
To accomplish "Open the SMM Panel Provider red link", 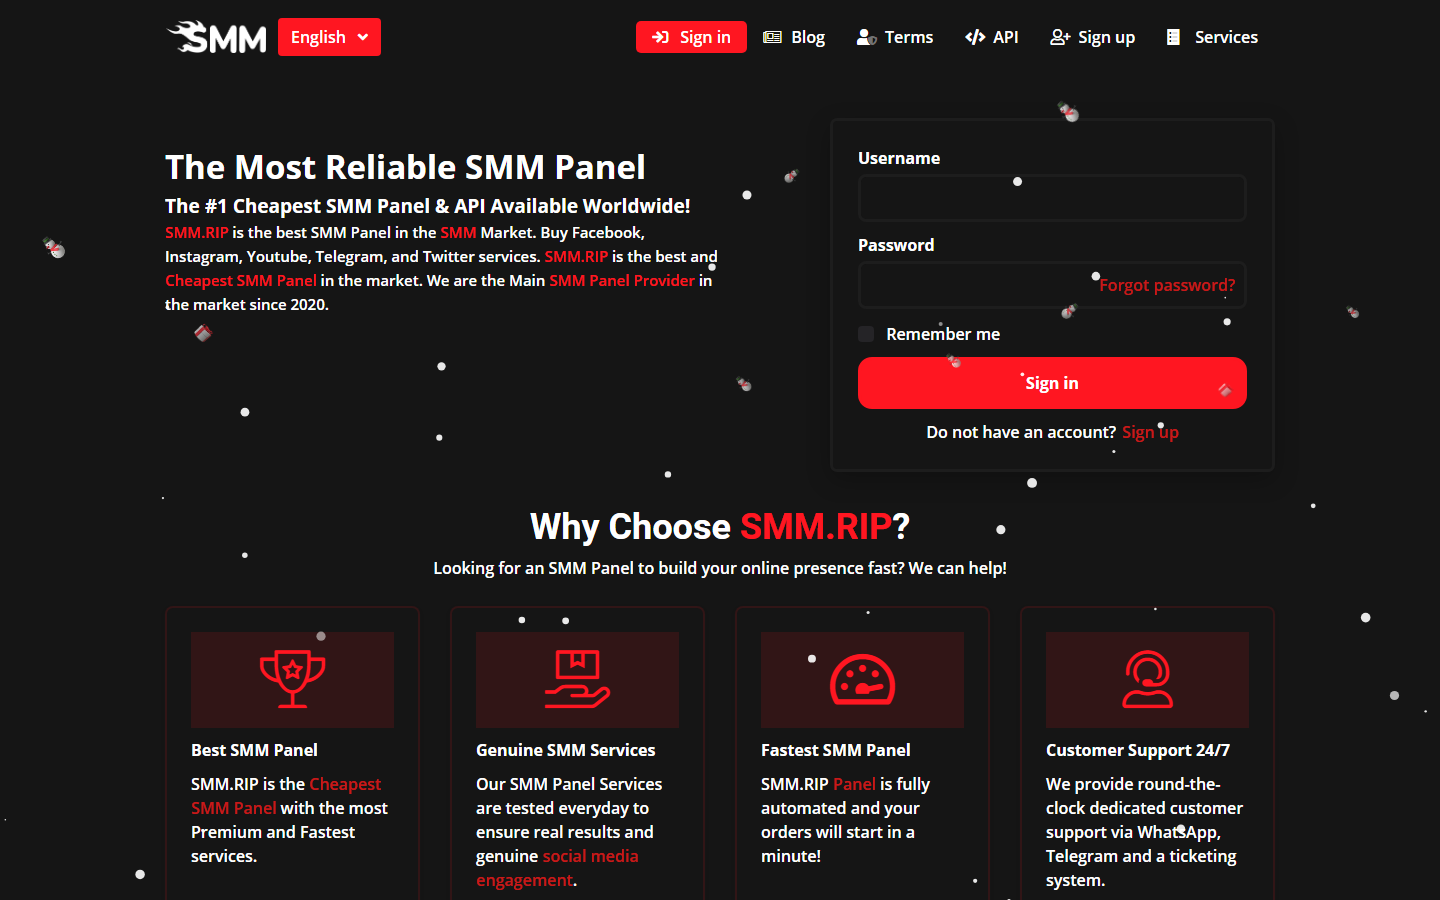I will coord(621,280).
